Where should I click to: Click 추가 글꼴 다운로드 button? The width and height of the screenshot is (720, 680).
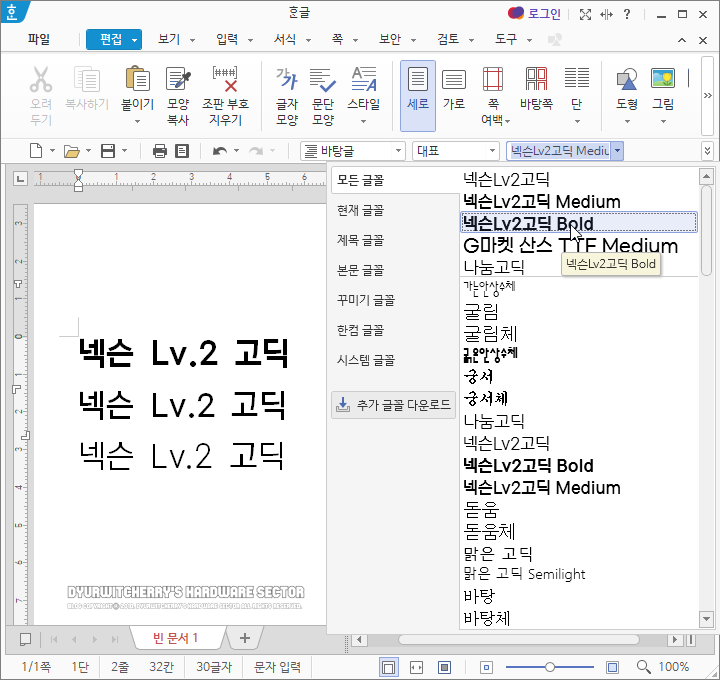(394, 405)
